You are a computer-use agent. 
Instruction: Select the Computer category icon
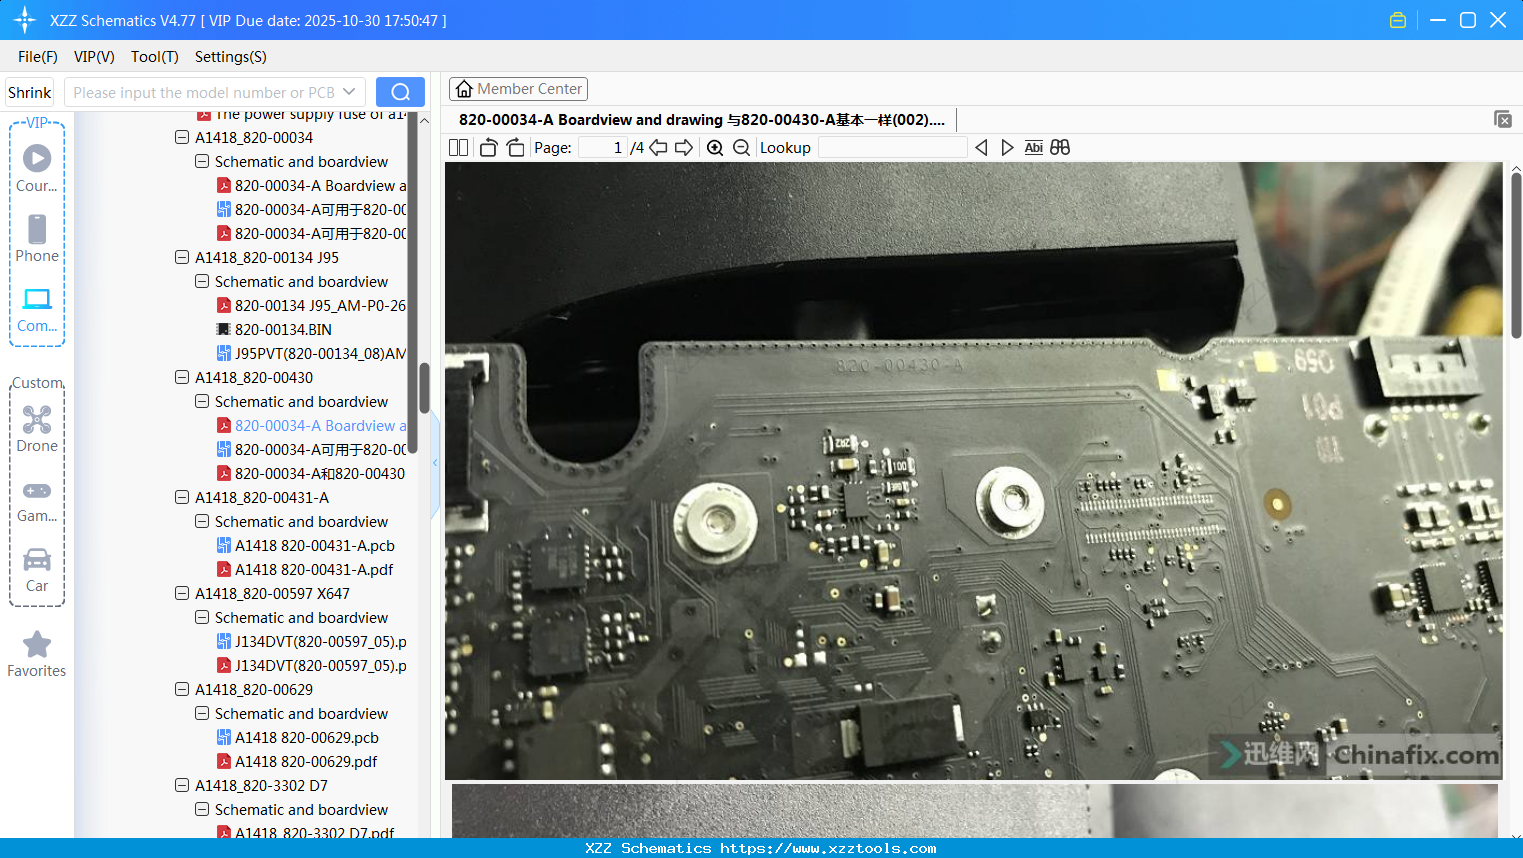pyautogui.click(x=37, y=308)
